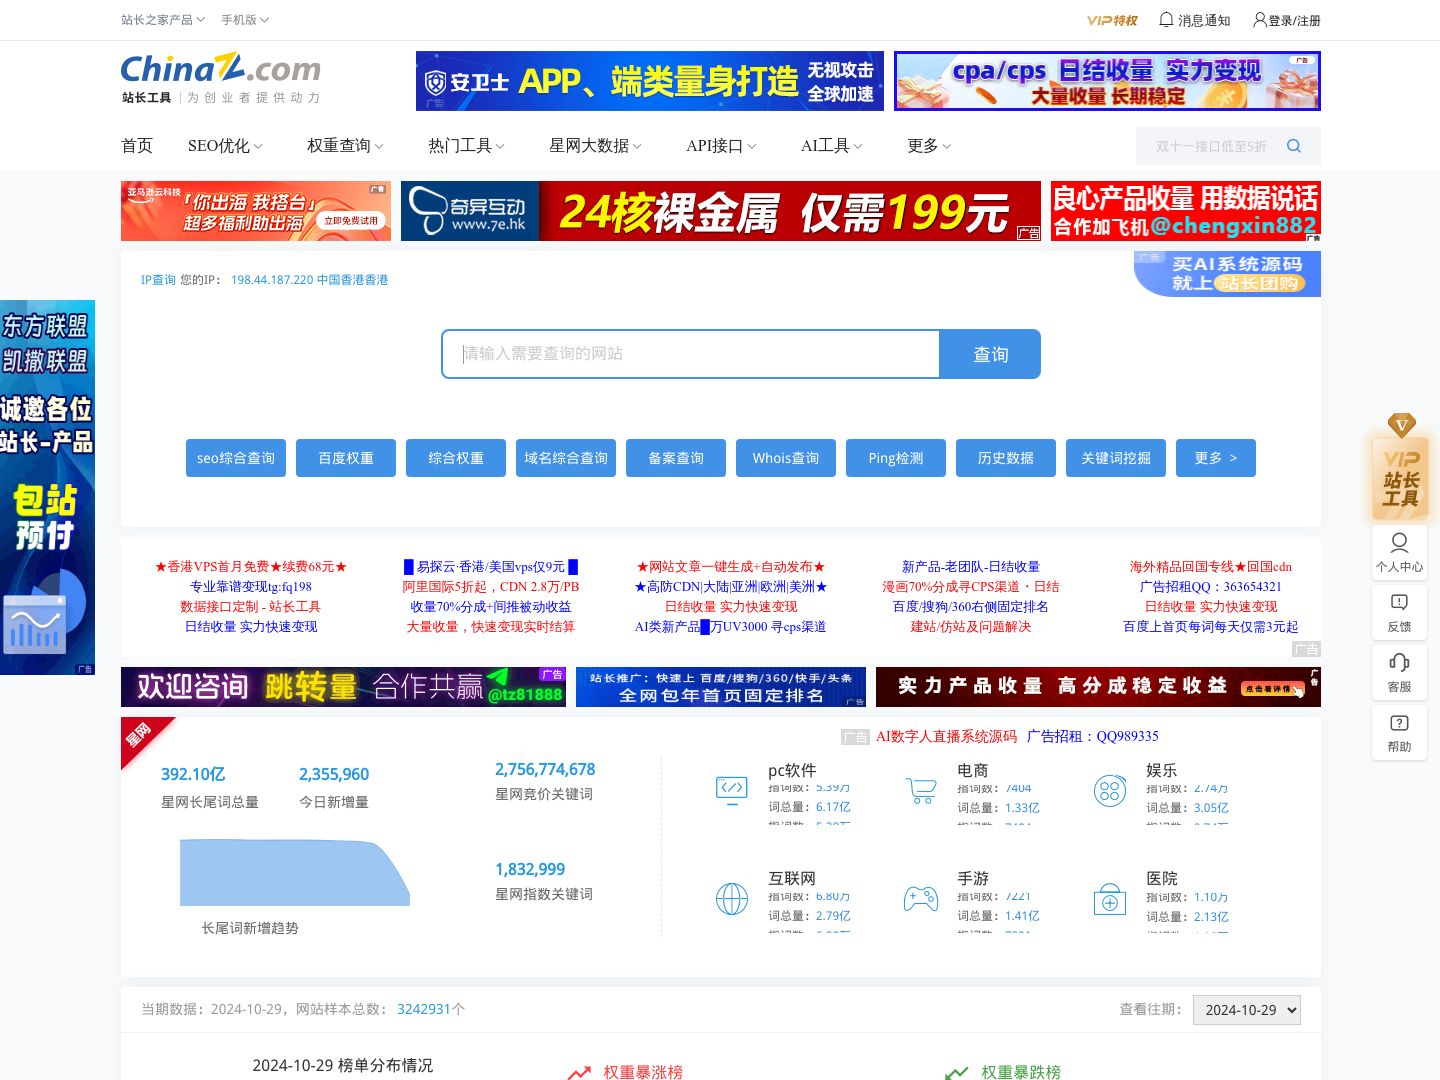Click the Ping检测 button
The image size is (1440, 1080).
click(896, 458)
